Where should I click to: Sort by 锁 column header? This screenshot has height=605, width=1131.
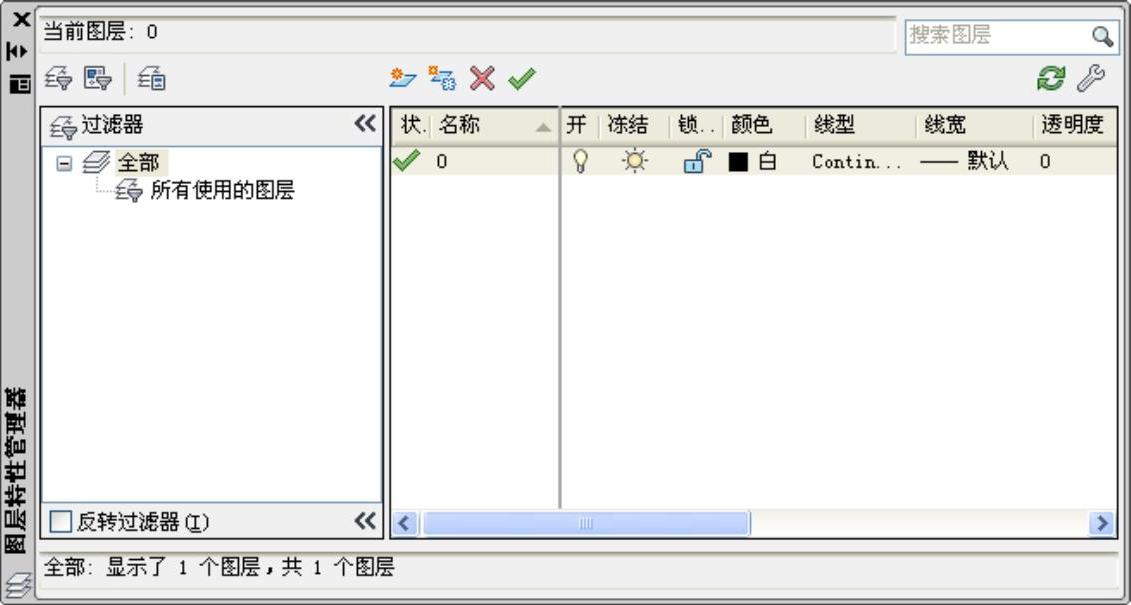coord(695,125)
